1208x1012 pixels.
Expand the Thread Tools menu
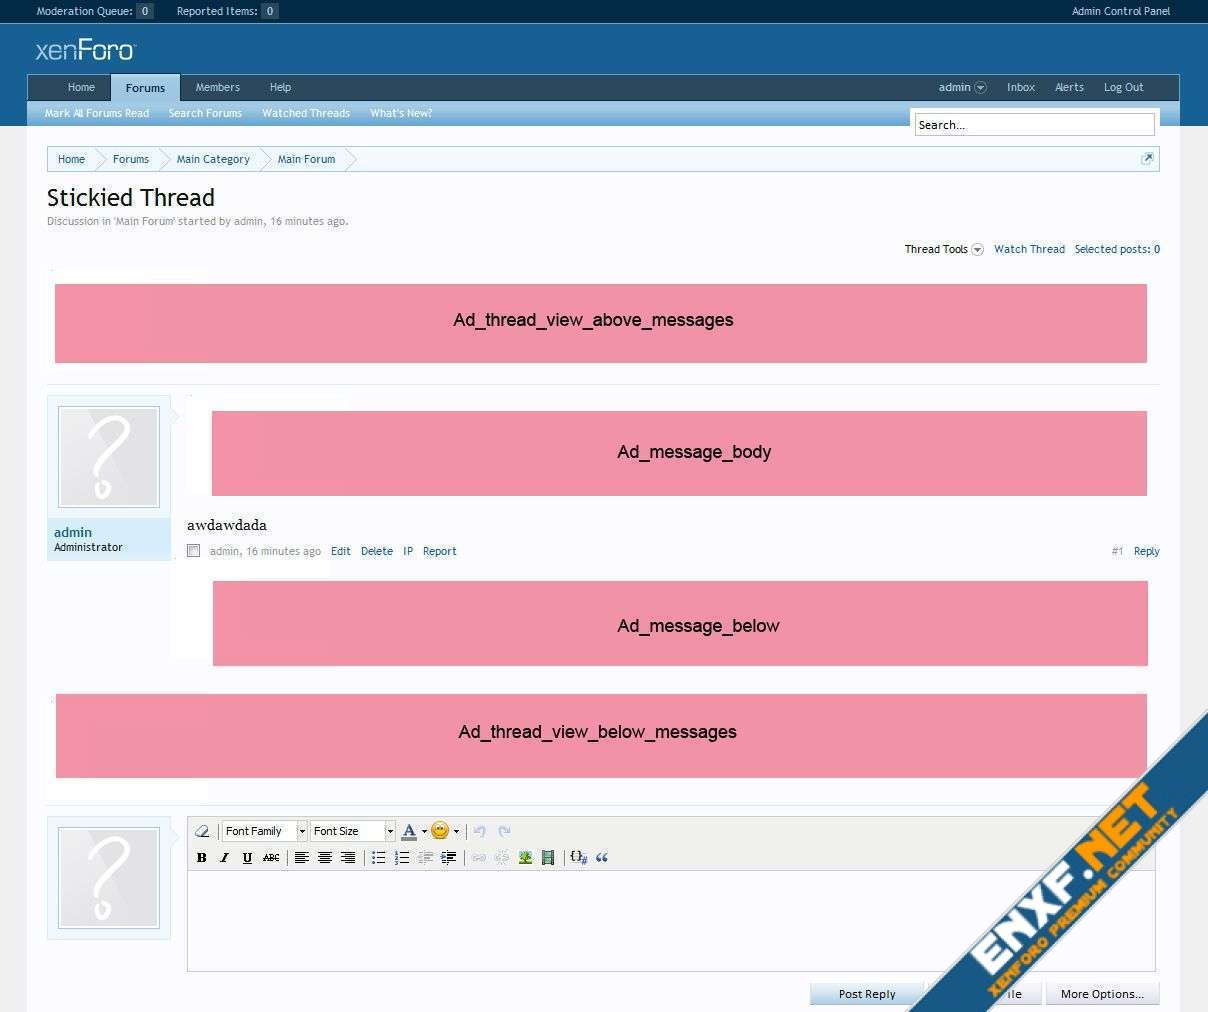pyautogui.click(x=943, y=249)
